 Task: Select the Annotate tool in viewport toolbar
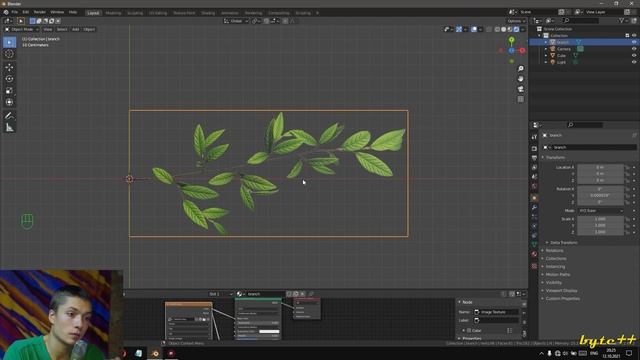coord(9,116)
